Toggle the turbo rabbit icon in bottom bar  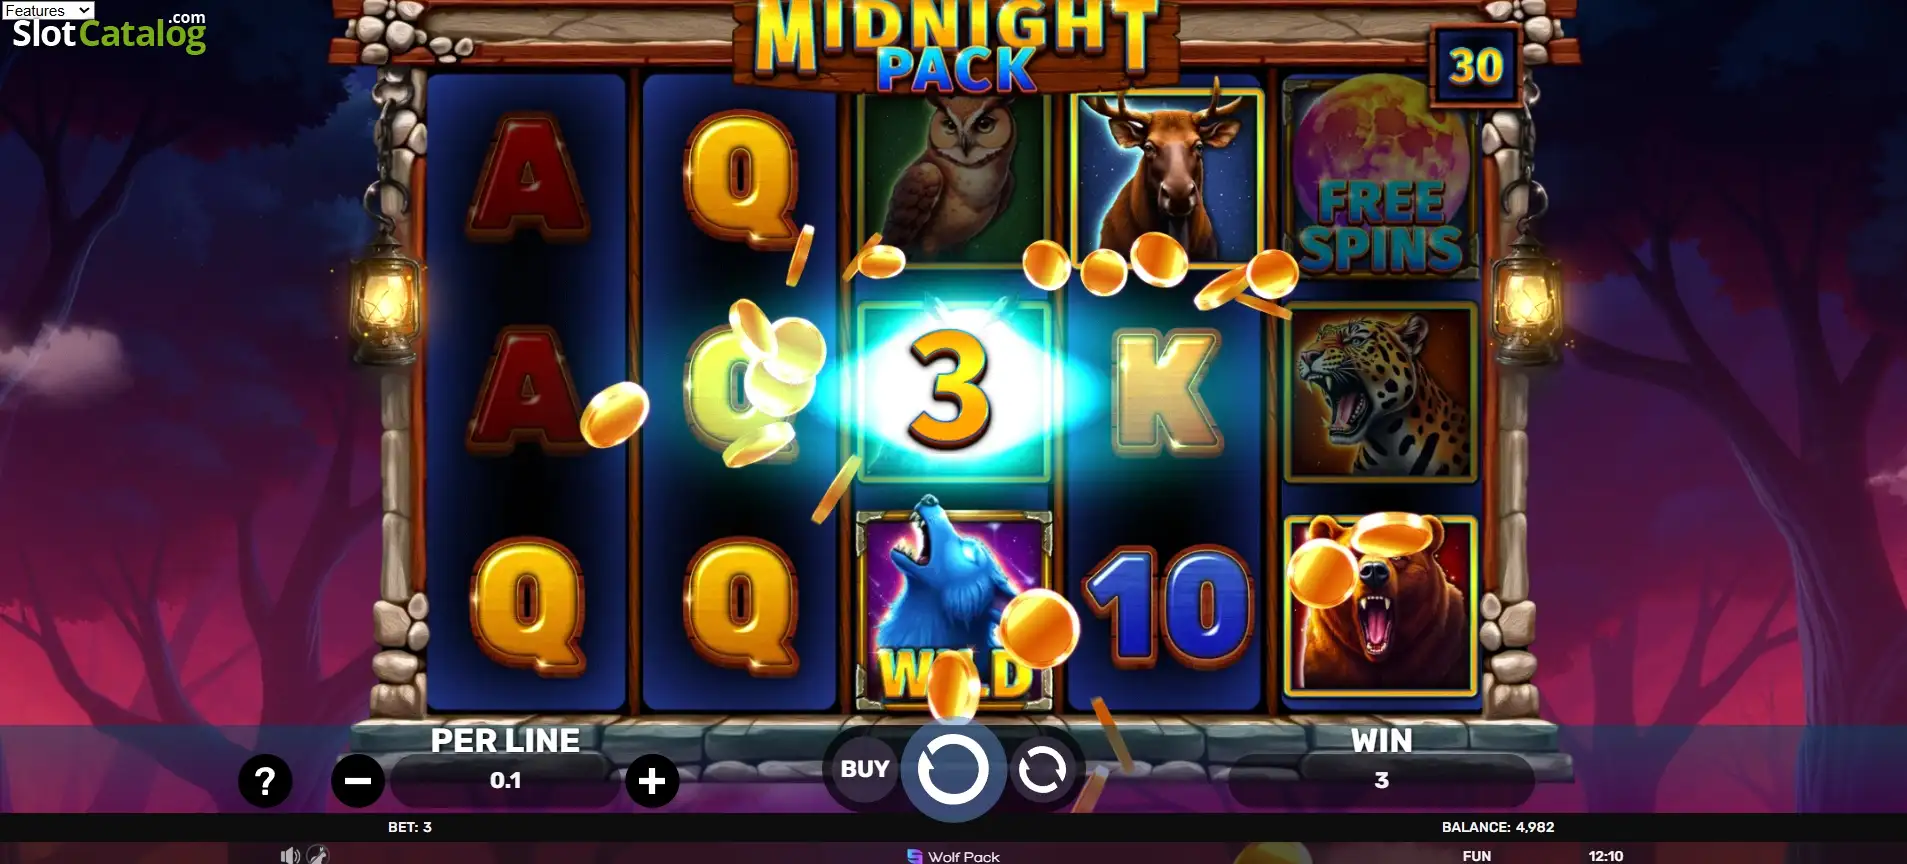click(x=317, y=855)
